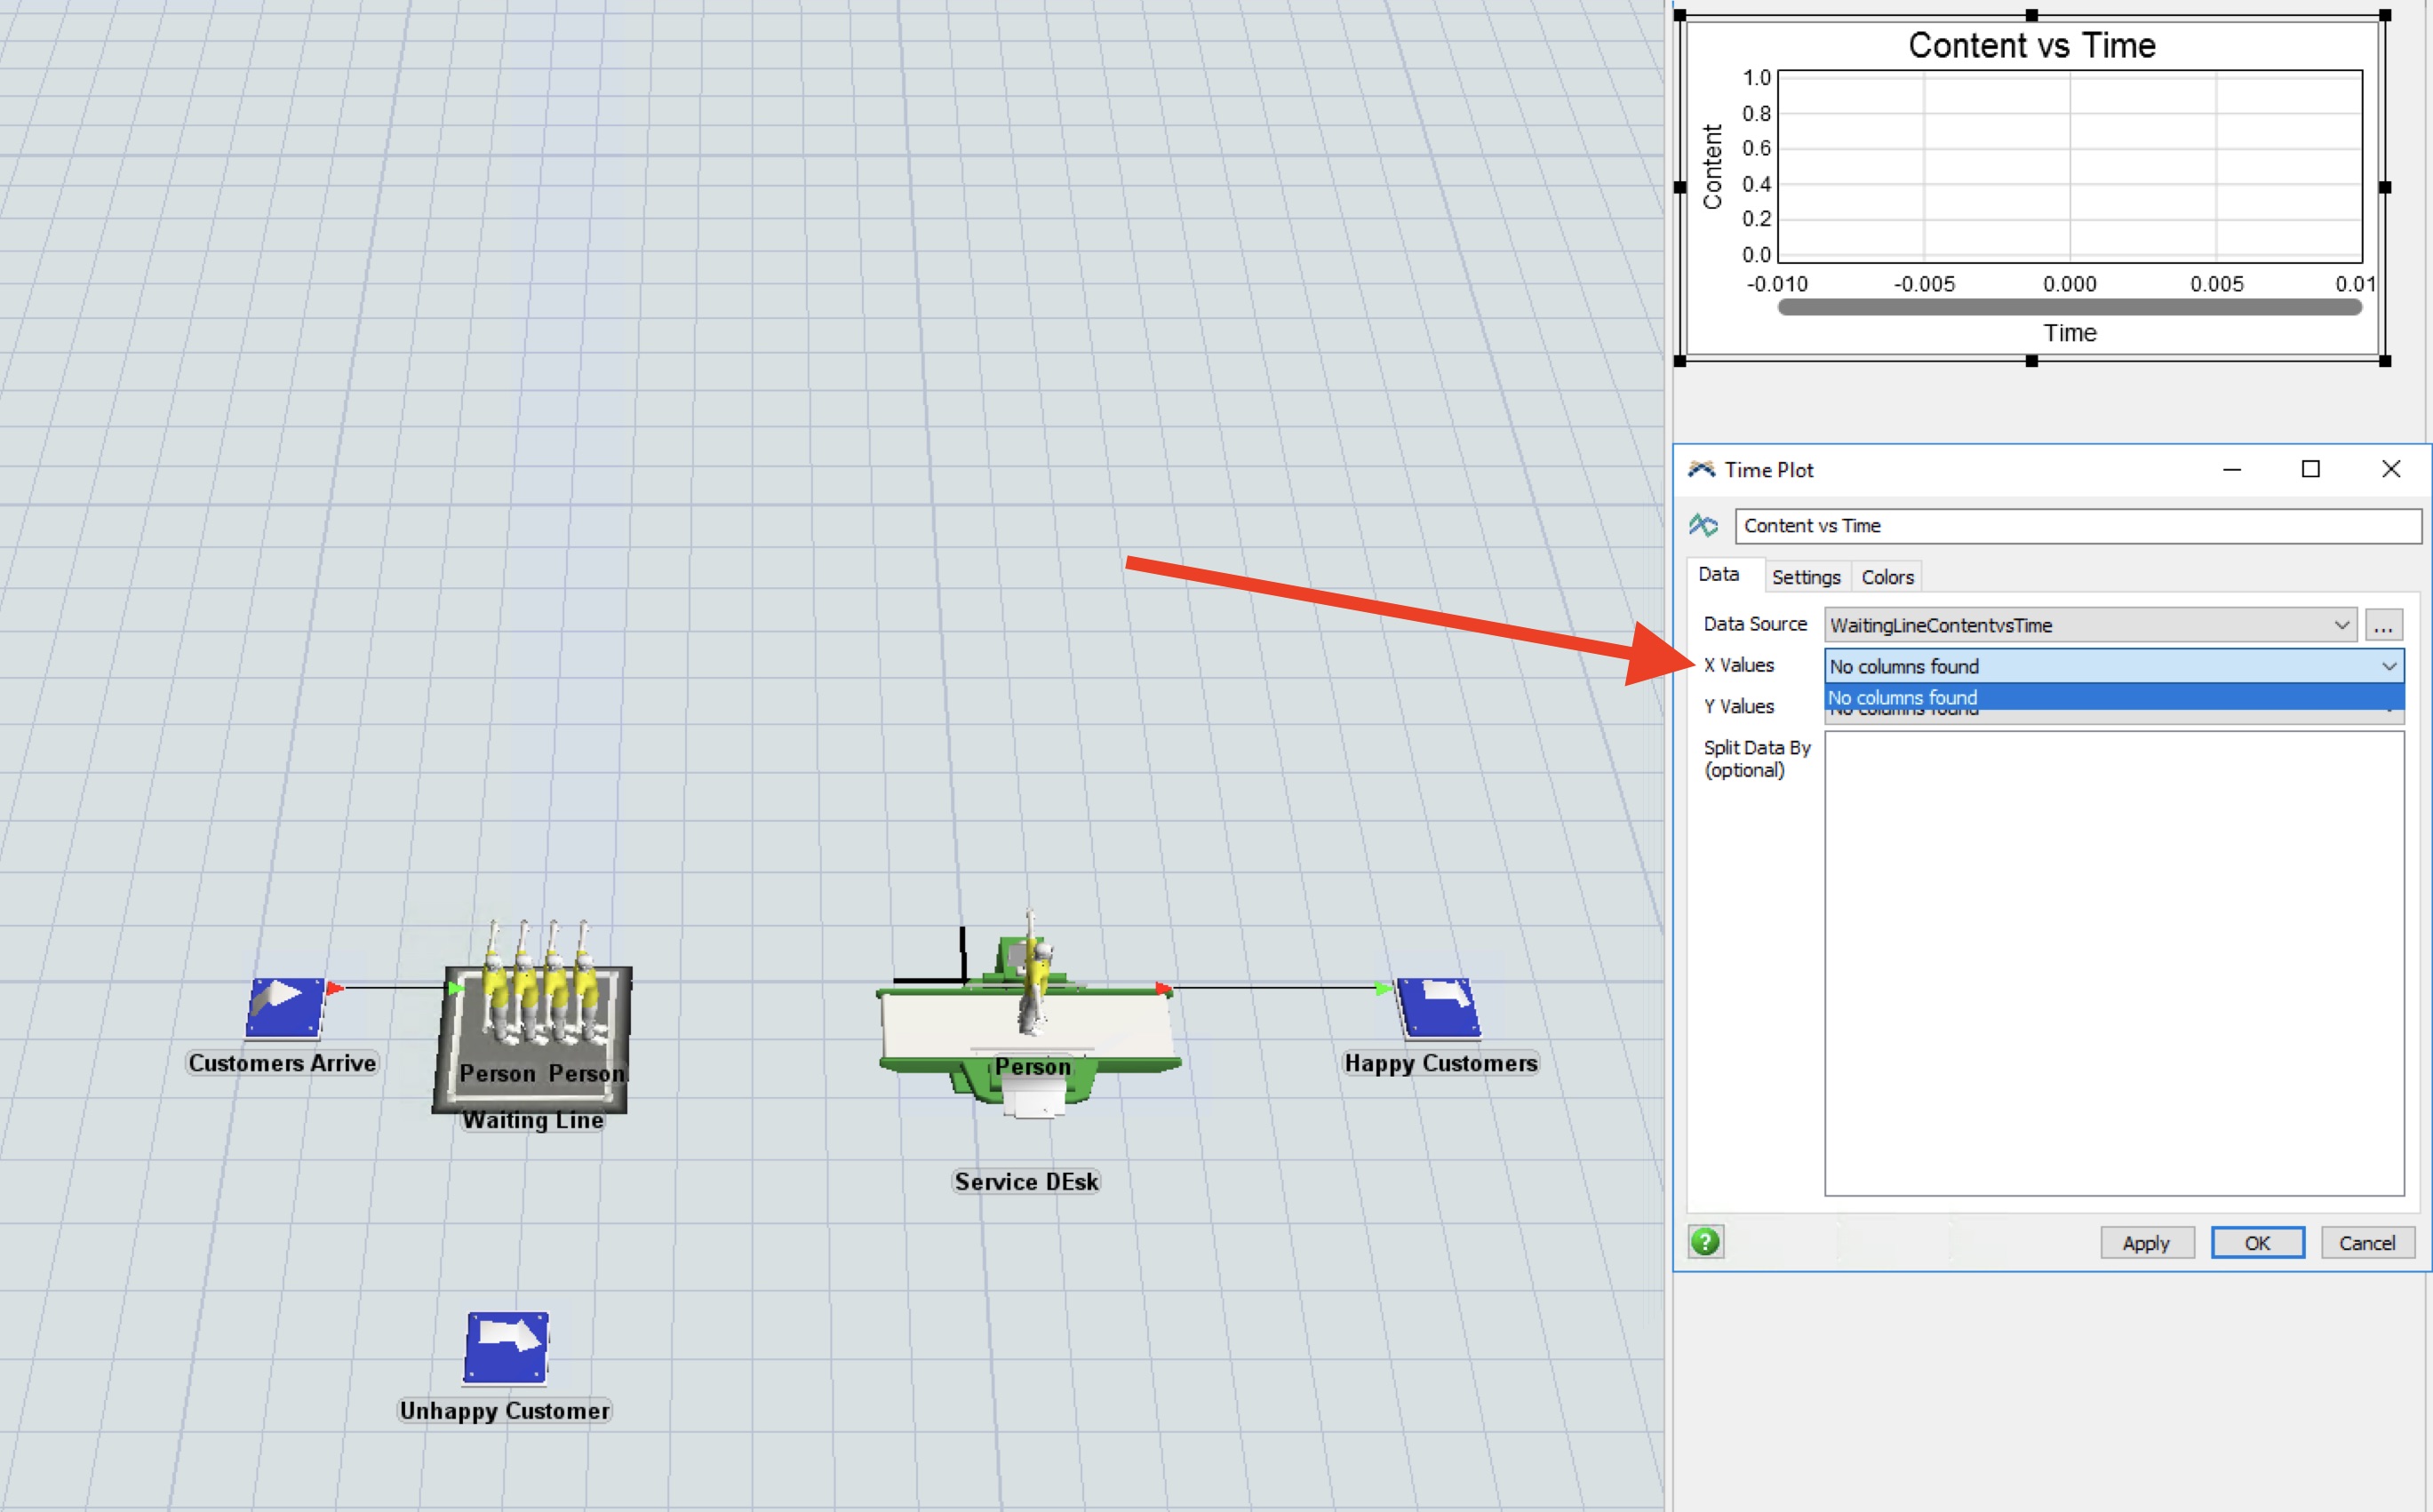
Task: Choose highlighted 'No columns found' list option
Action: click(2112, 697)
